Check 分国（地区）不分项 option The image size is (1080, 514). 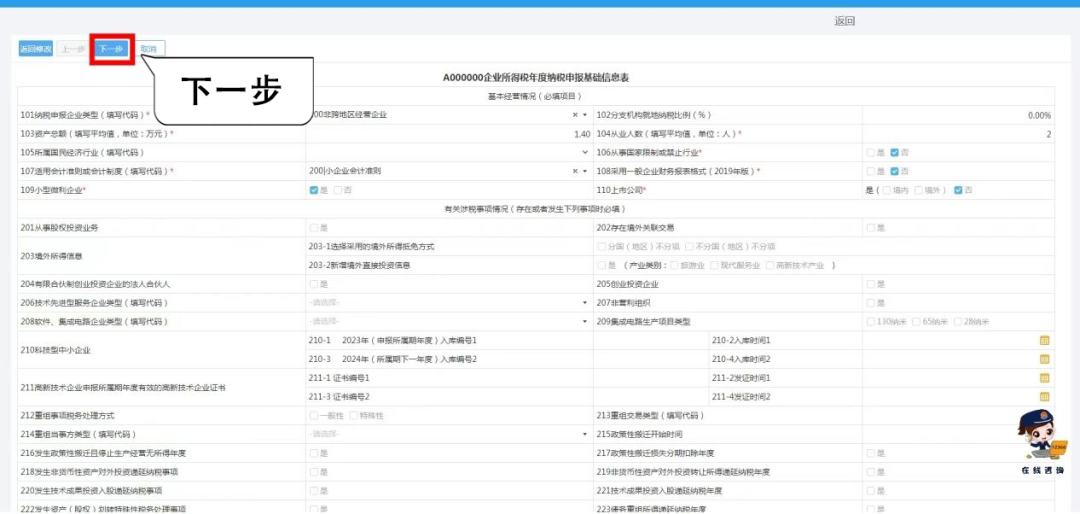tap(602, 246)
